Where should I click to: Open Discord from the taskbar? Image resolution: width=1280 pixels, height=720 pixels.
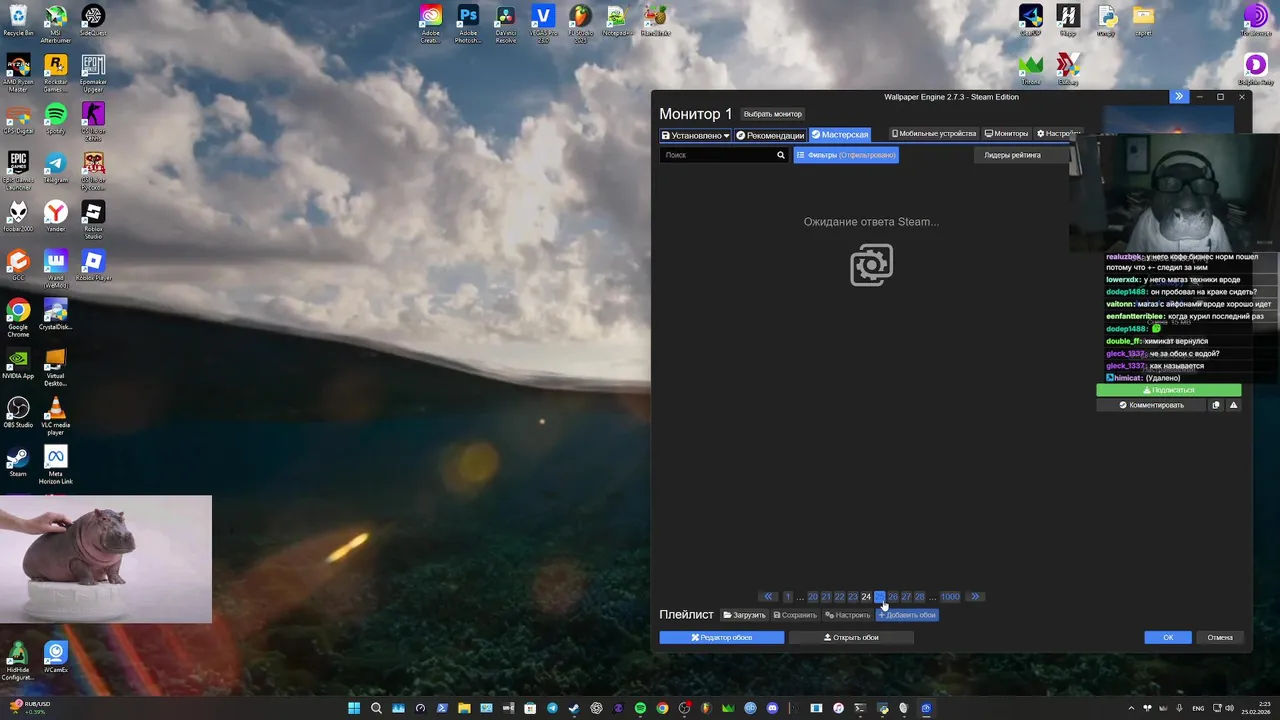click(x=772, y=708)
